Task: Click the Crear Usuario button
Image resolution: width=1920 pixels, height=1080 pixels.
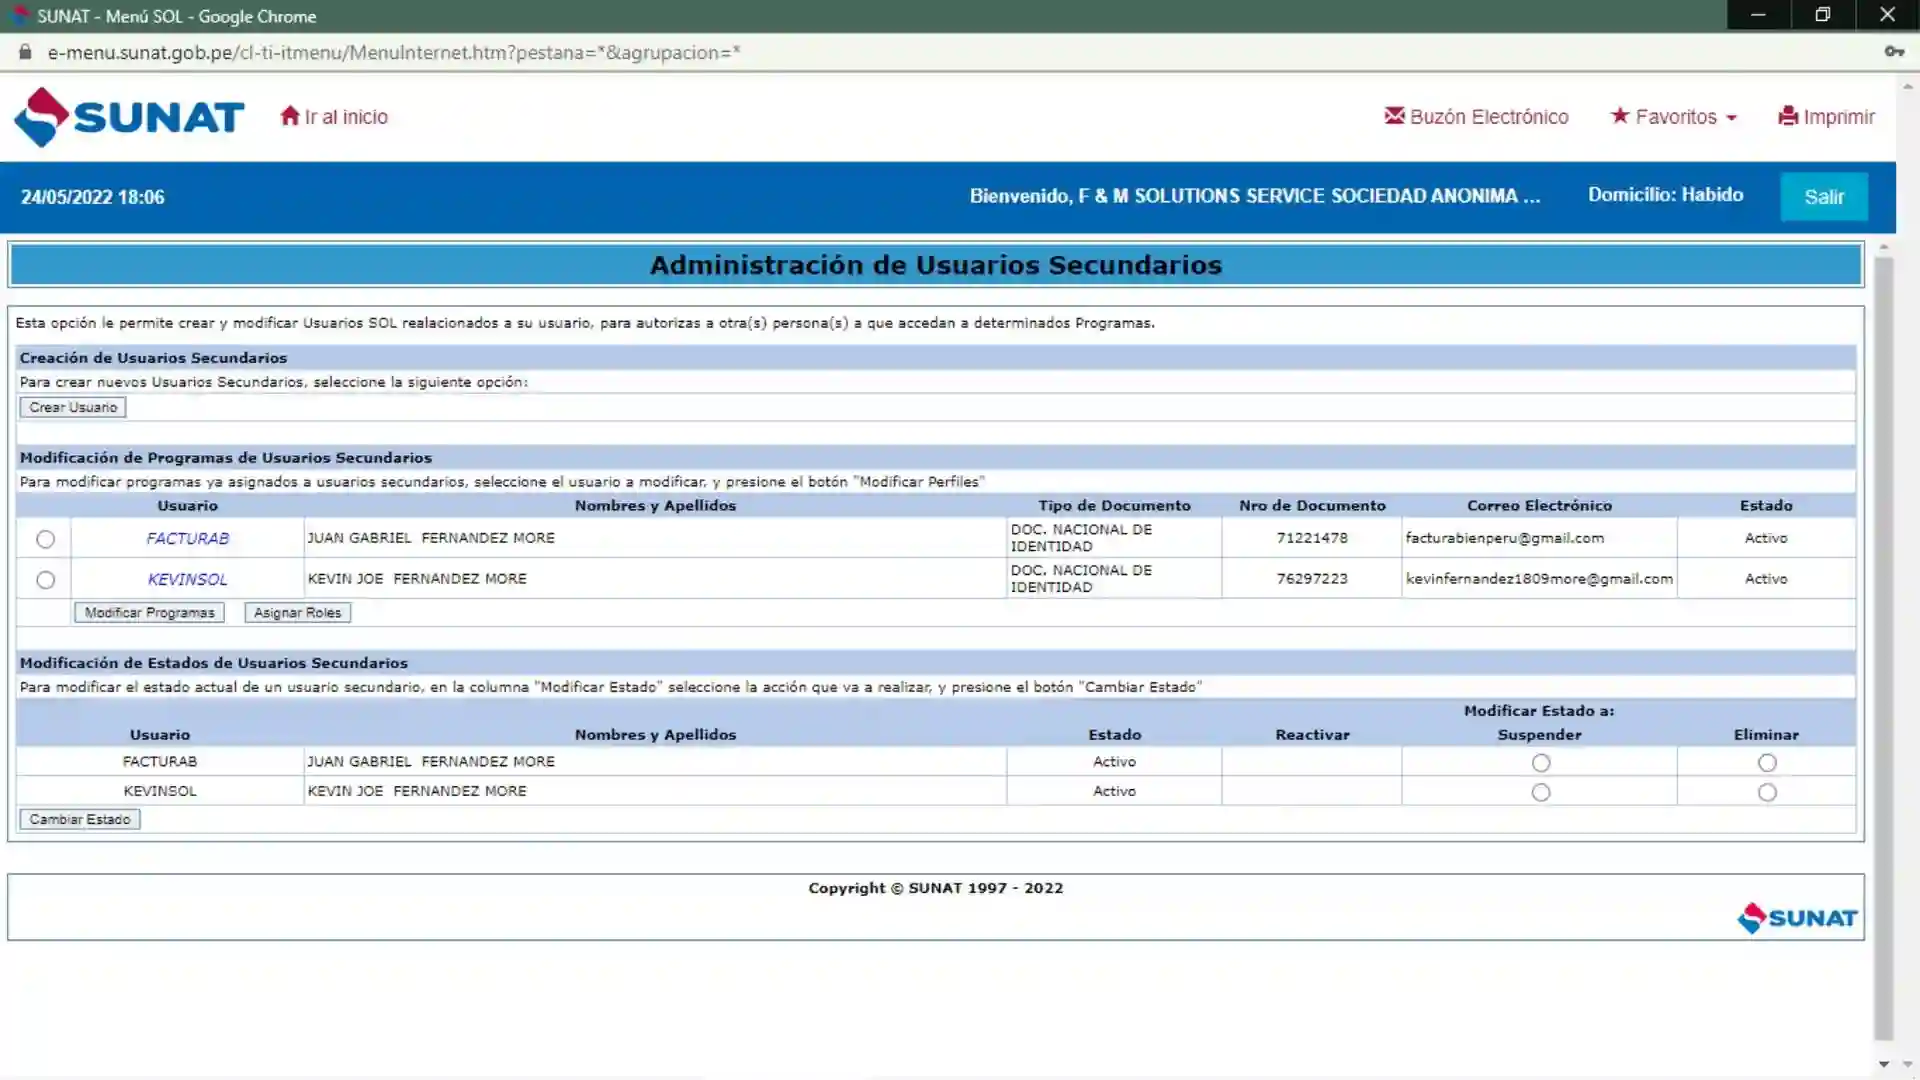Action: coord(73,407)
